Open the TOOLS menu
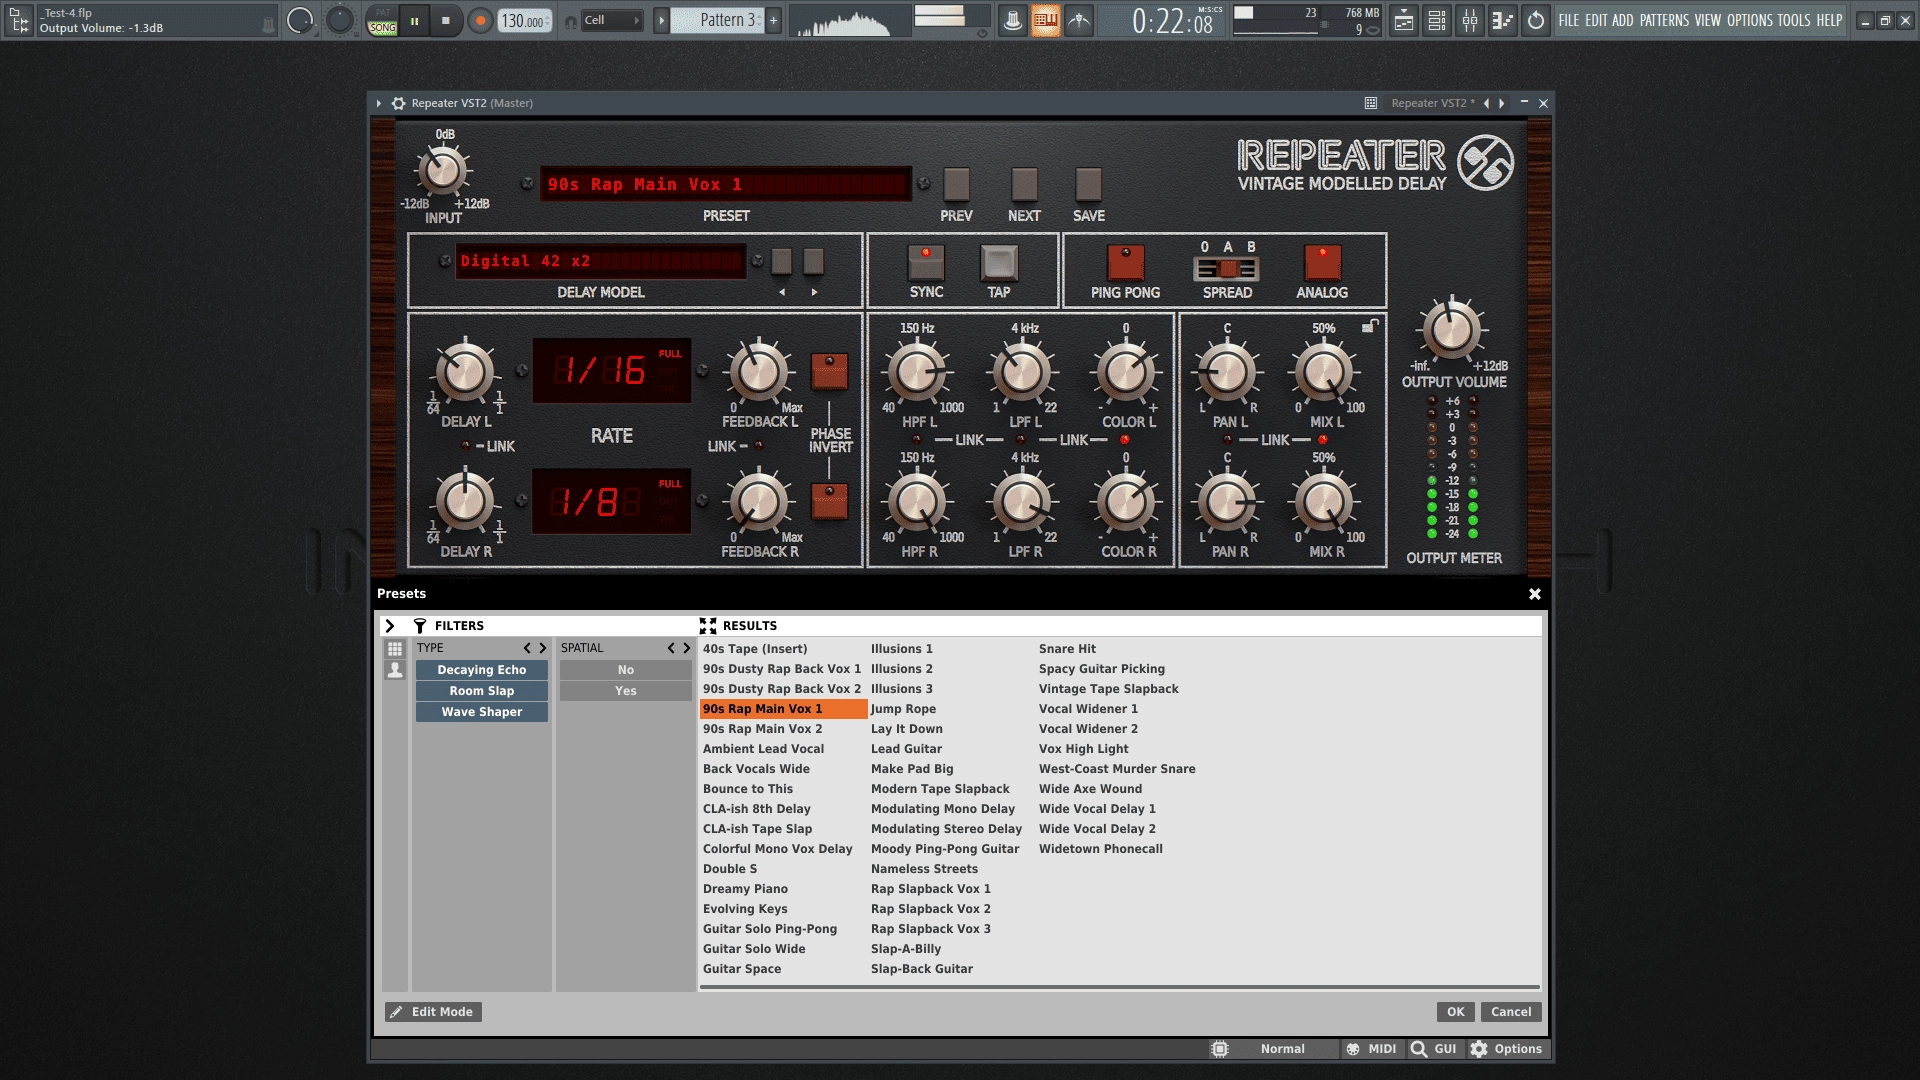 click(x=1794, y=20)
